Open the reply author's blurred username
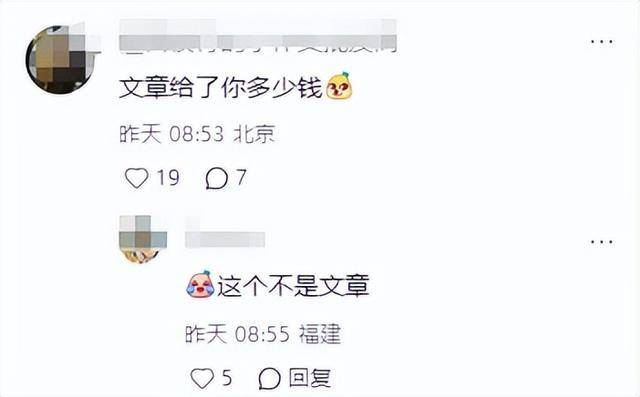 pos(225,240)
